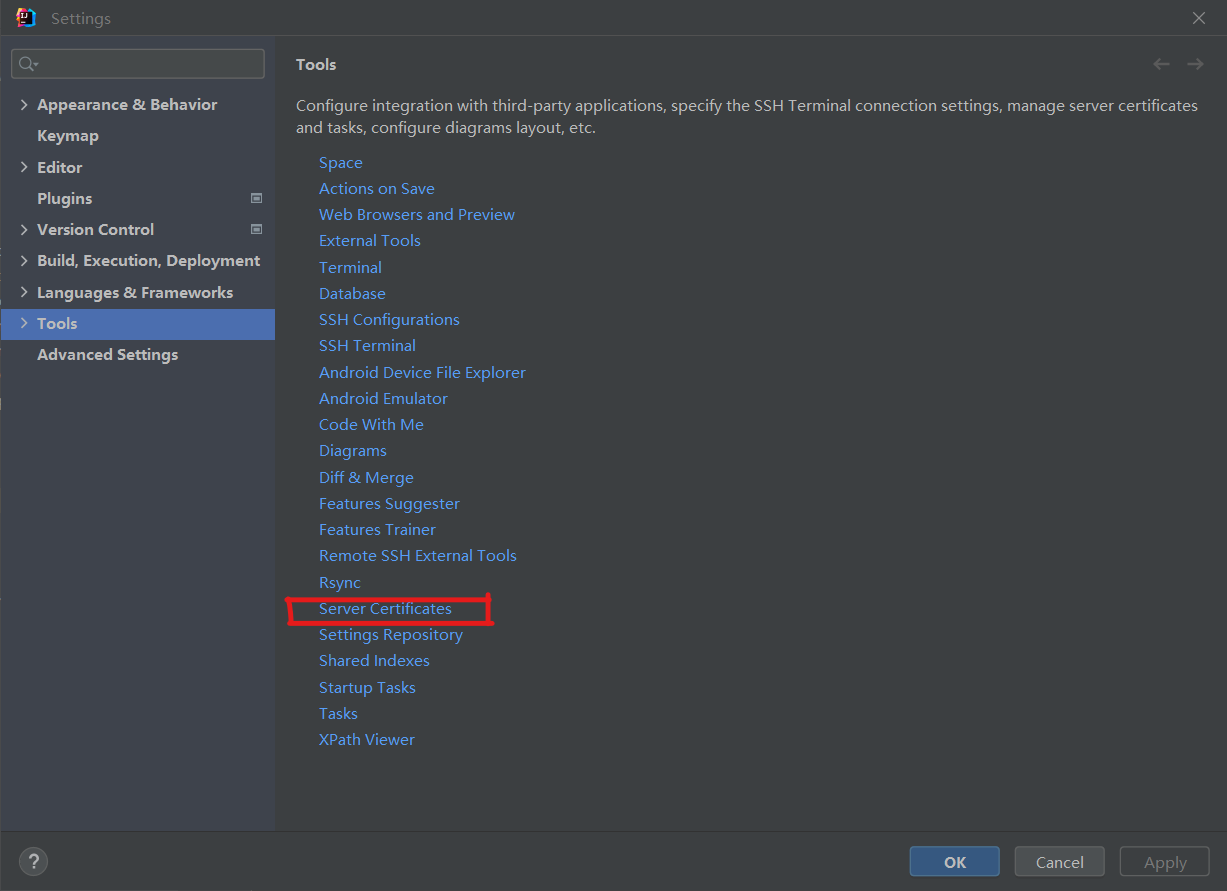The width and height of the screenshot is (1227, 891).
Task: Expand the Version Control node arrow
Action: [24, 229]
